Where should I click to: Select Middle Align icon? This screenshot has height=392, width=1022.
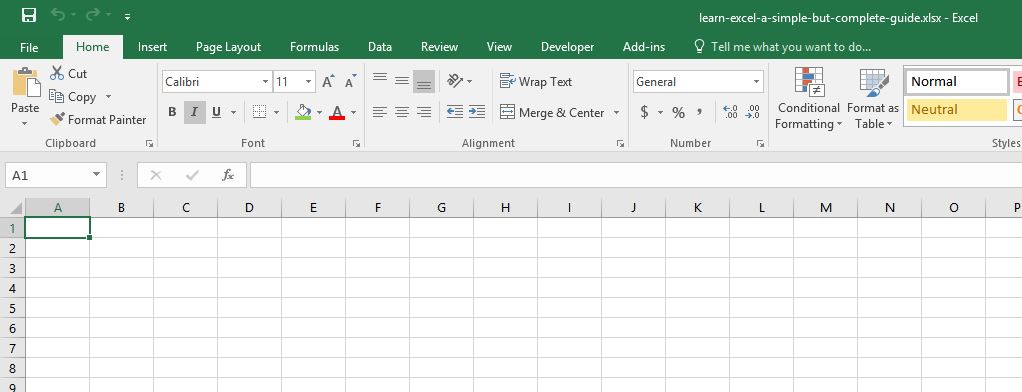click(402, 81)
